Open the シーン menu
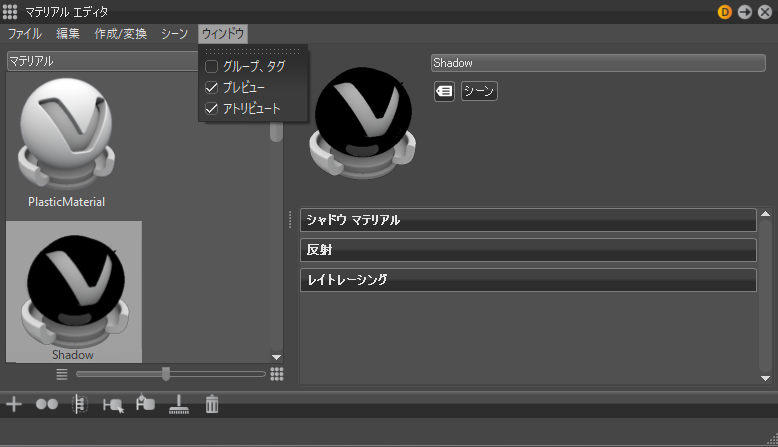Image resolution: width=778 pixels, height=447 pixels. click(174, 34)
